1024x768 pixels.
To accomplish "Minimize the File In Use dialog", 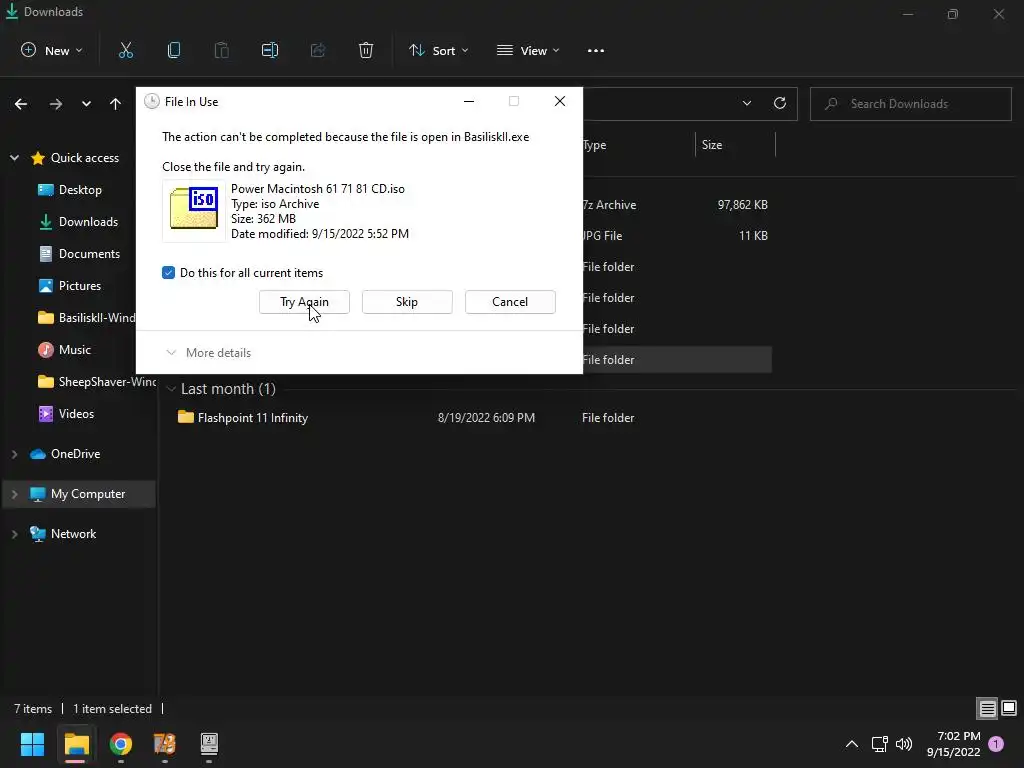I will coord(469,101).
